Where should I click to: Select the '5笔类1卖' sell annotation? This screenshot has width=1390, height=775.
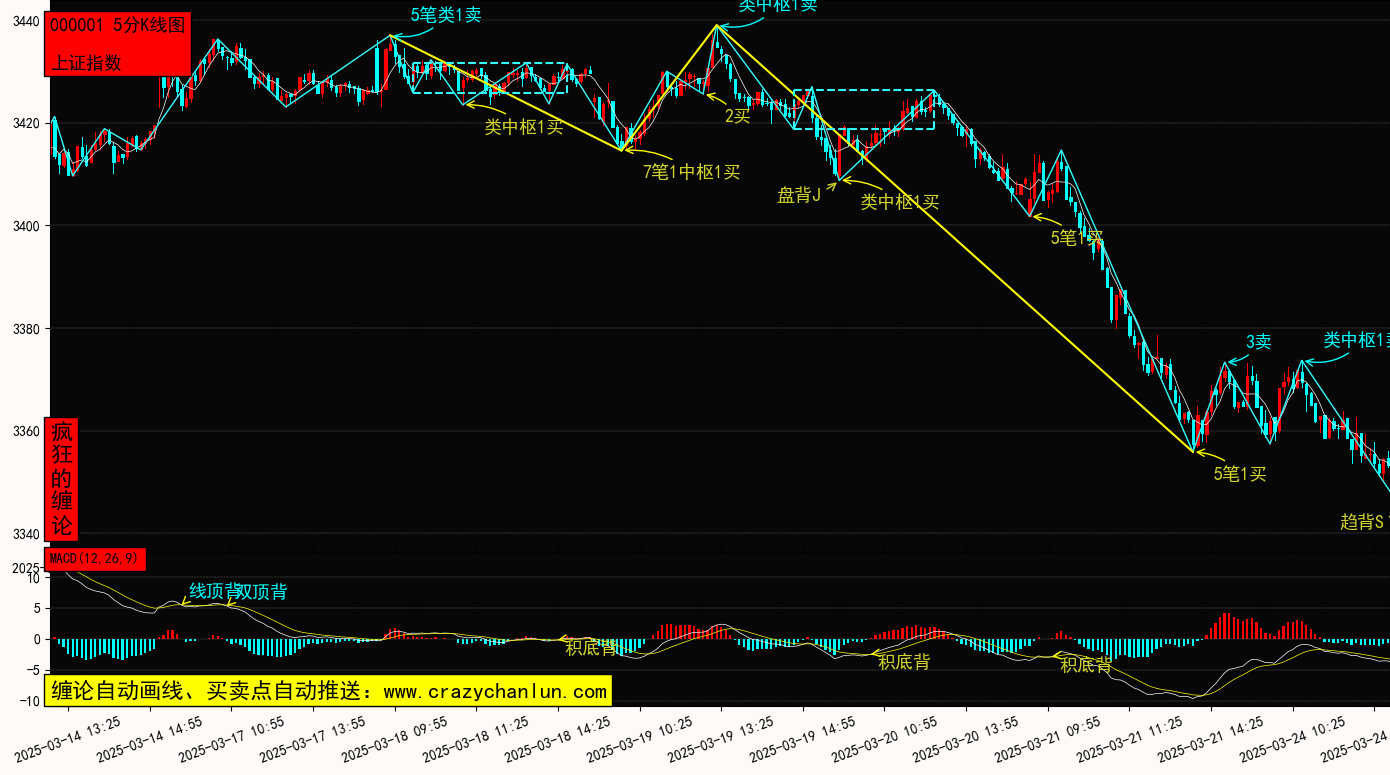(446, 15)
